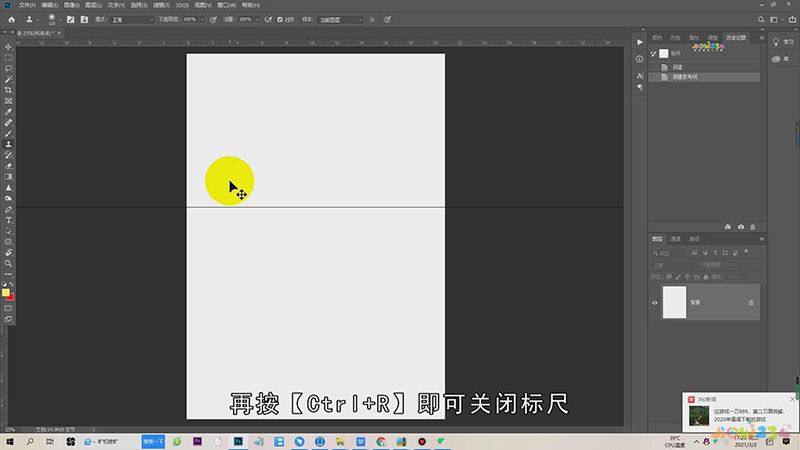Open the Properties info panel icon
Screen dimensions: 800x450
640,59
